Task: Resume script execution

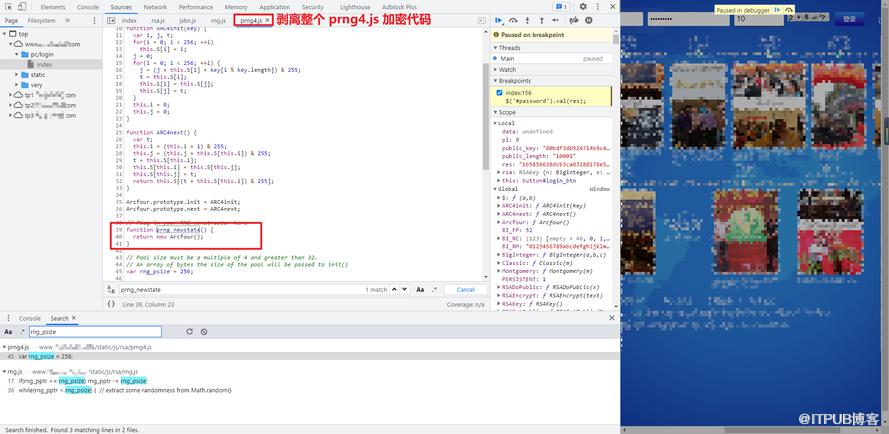Action: pos(499,20)
